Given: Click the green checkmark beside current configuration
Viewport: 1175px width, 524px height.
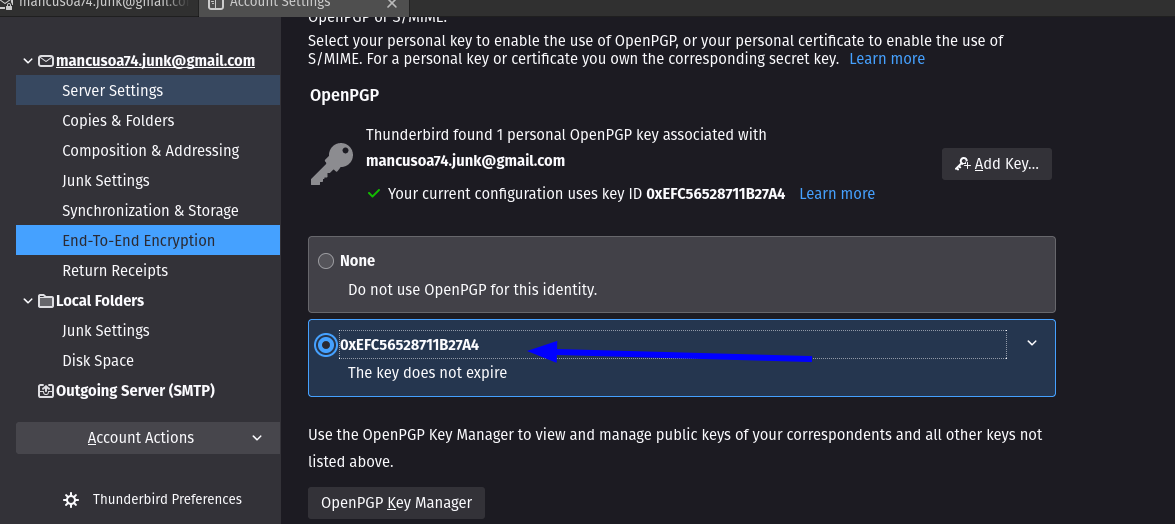Looking at the screenshot, I should [x=373, y=193].
